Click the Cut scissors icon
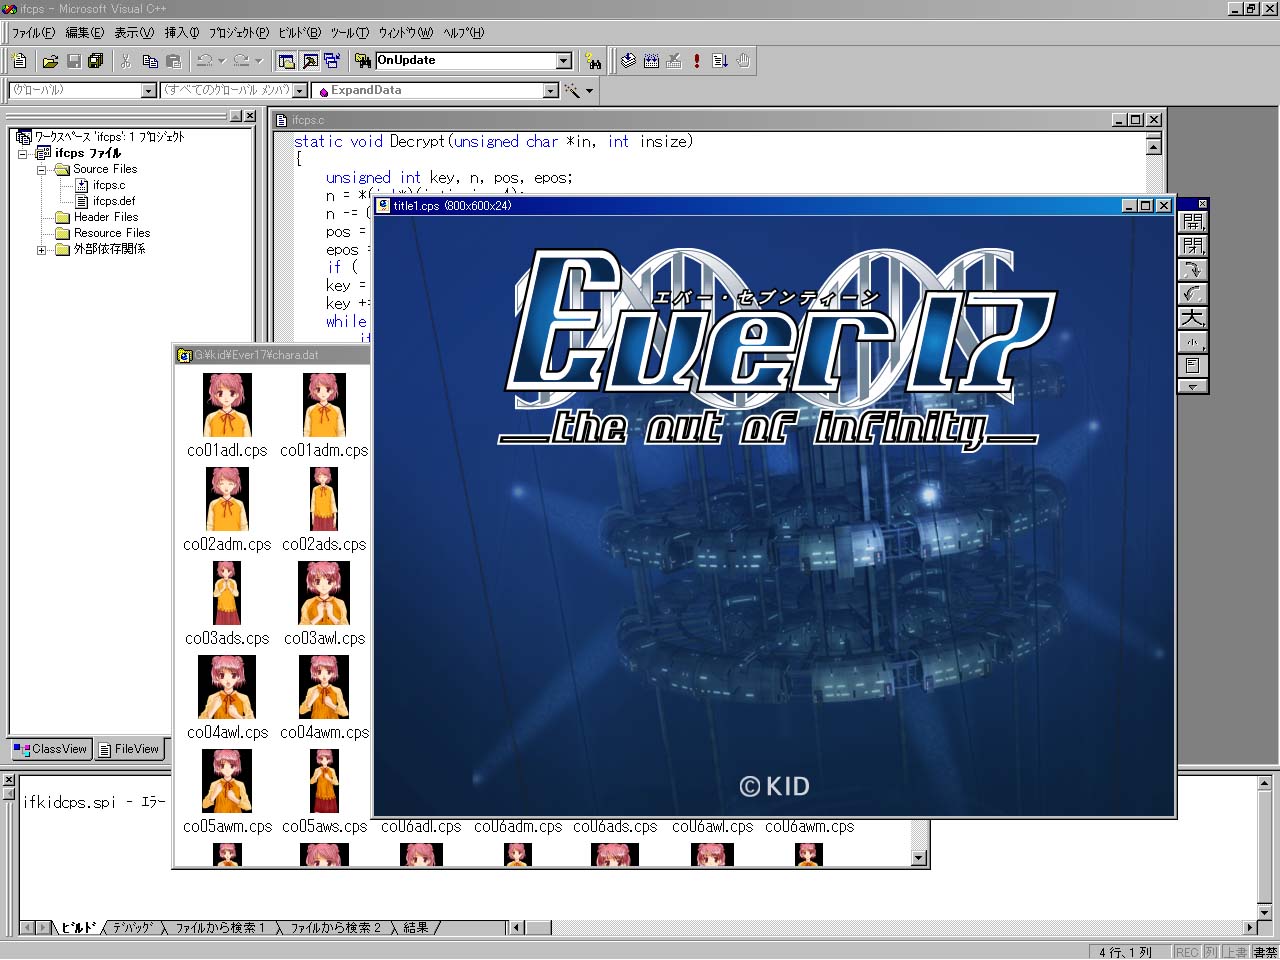This screenshot has width=1280, height=960. (x=126, y=61)
